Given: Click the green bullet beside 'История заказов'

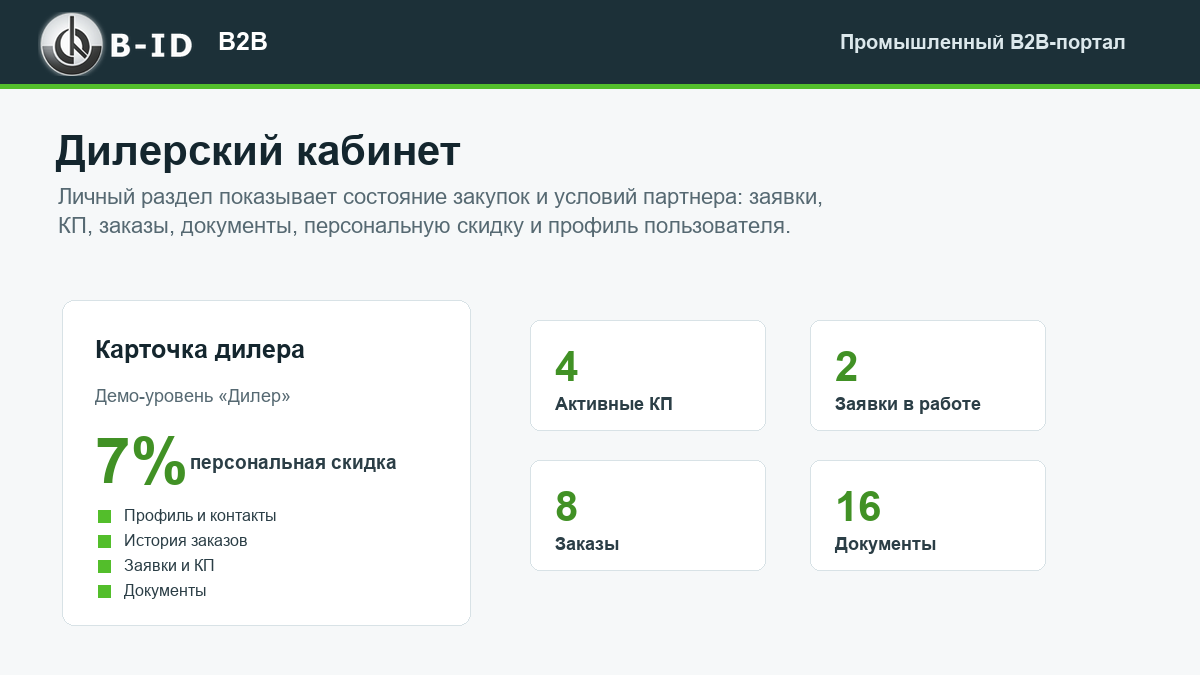Looking at the screenshot, I should 104,541.
